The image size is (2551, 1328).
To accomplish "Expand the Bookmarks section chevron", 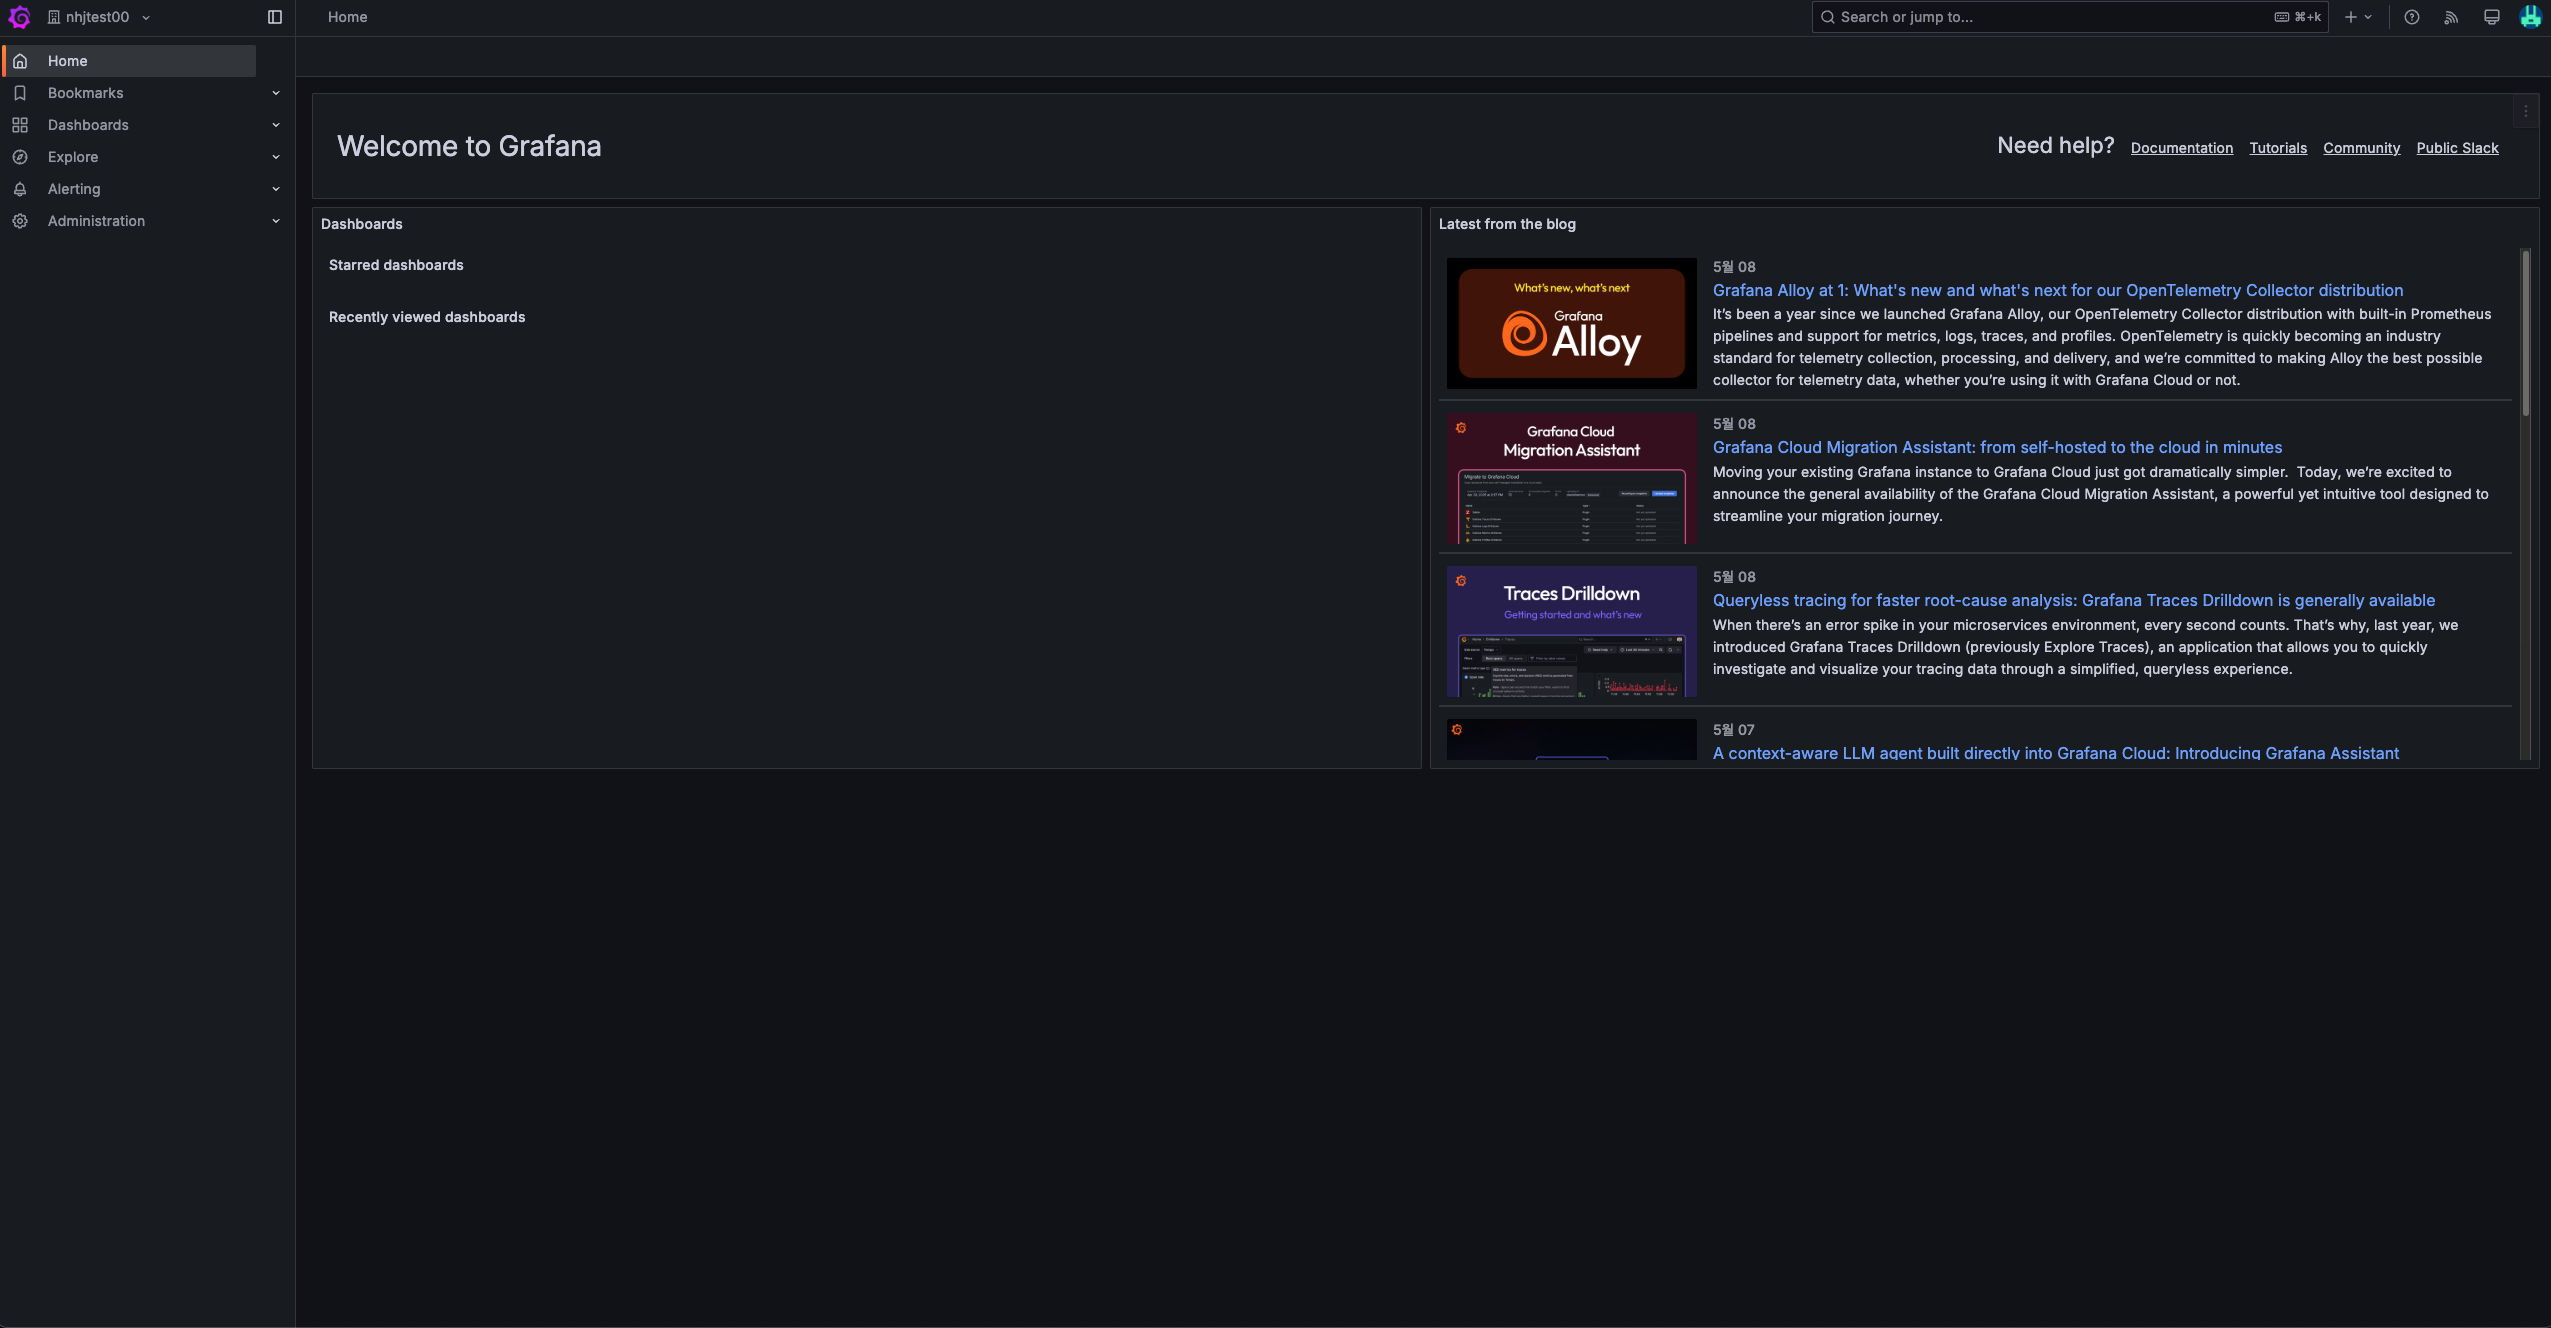I will click(276, 93).
